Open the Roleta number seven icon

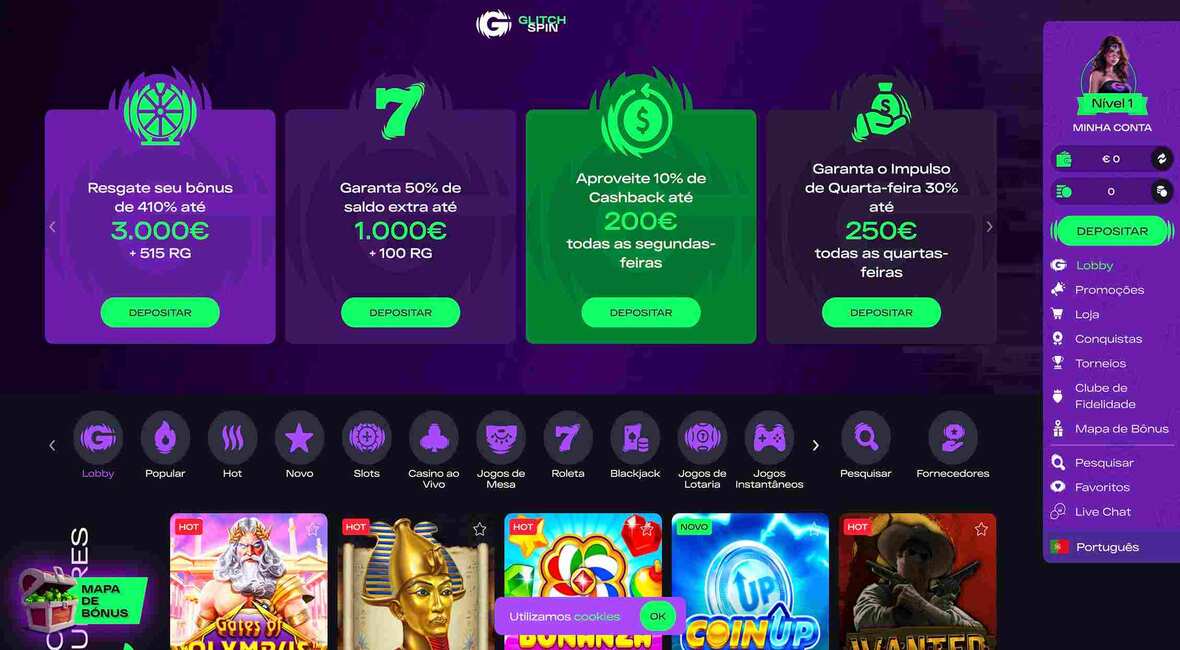[567, 437]
